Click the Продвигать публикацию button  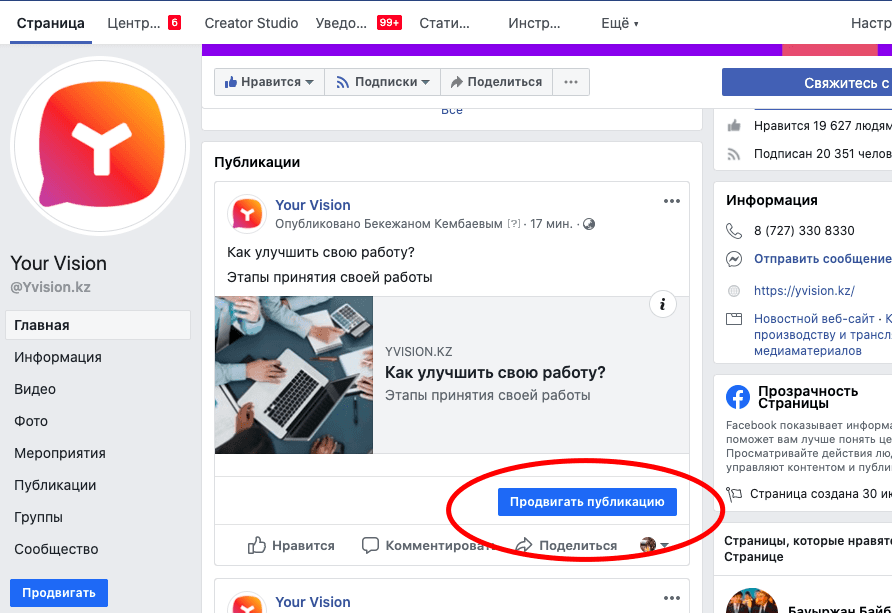click(587, 502)
